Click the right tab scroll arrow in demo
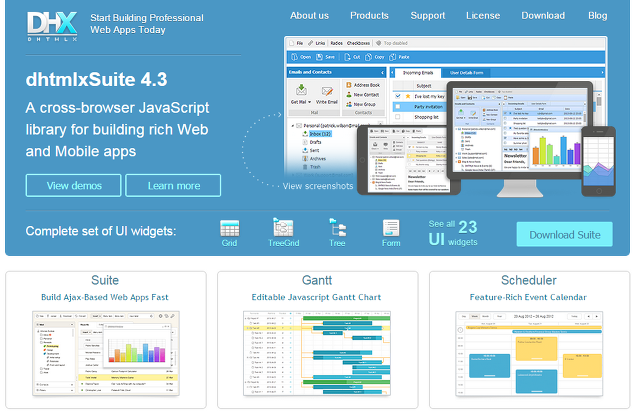 tap(602, 73)
